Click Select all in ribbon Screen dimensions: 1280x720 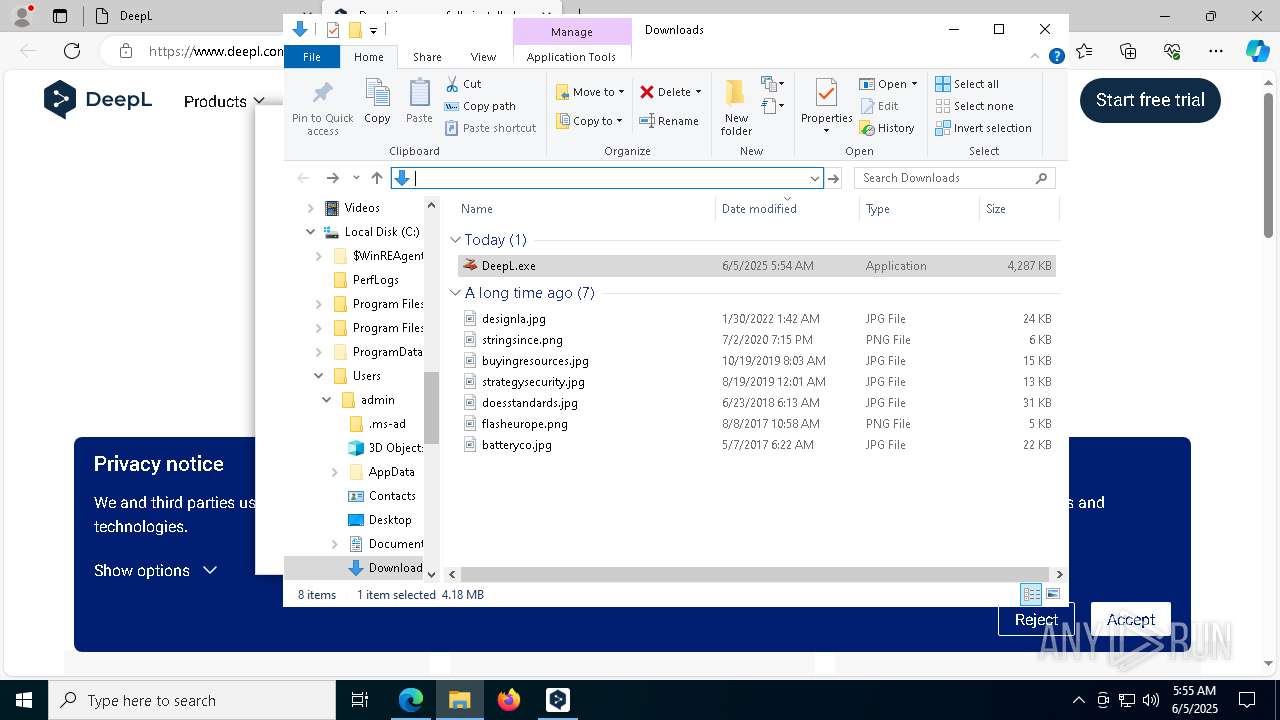[x=967, y=84]
